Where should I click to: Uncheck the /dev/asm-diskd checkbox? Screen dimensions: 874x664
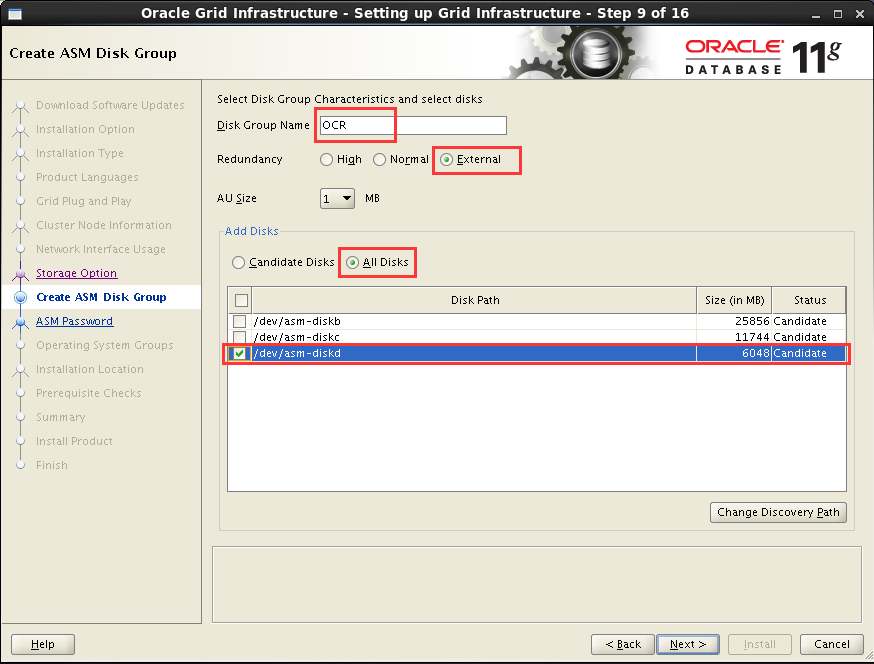240,353
